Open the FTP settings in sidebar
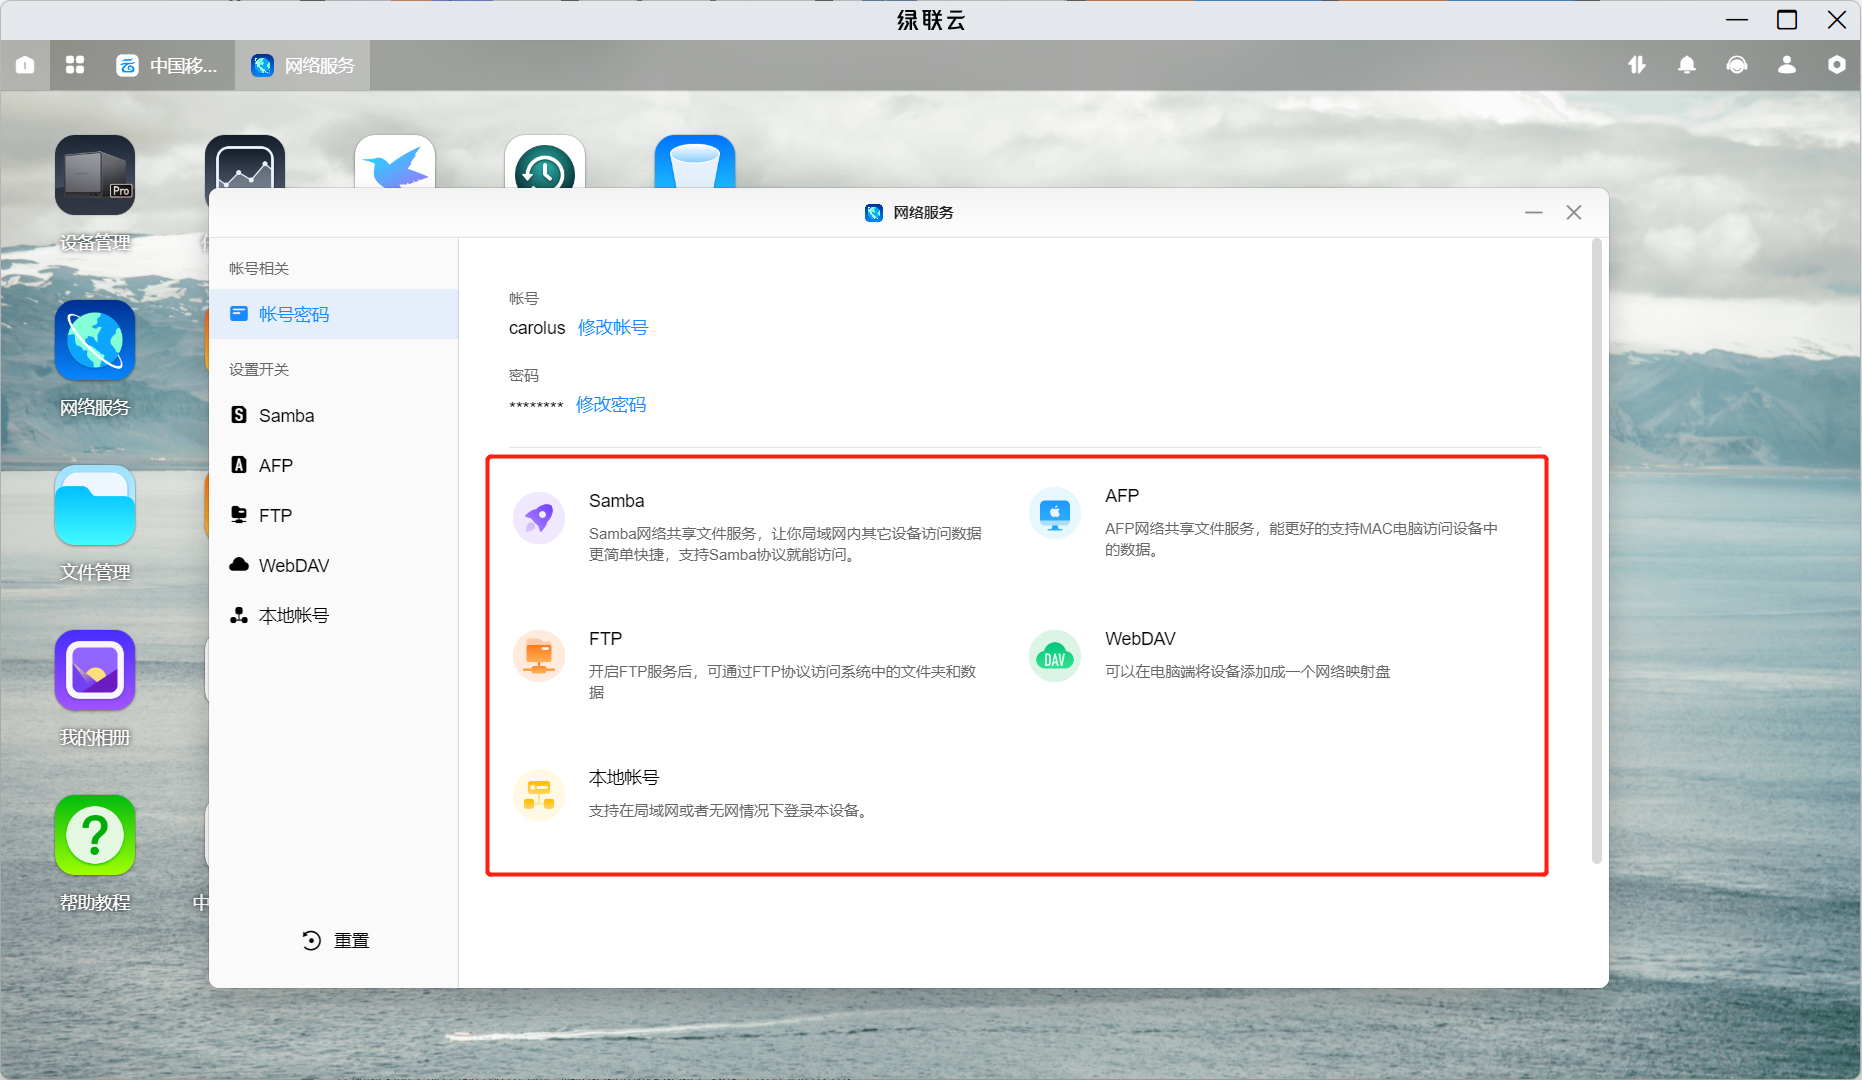This screenshot has height=1080, width=1862. coord(275,515)
